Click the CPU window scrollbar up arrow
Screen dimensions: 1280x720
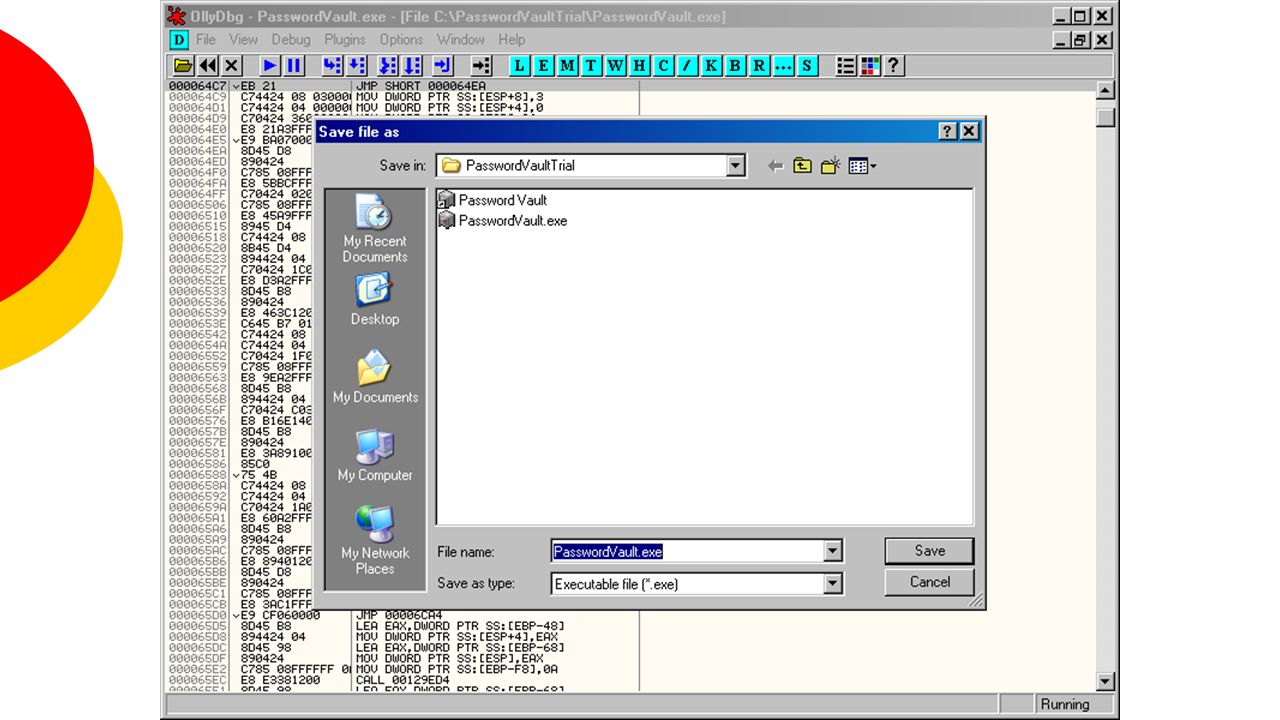(x=1105, y=91)
